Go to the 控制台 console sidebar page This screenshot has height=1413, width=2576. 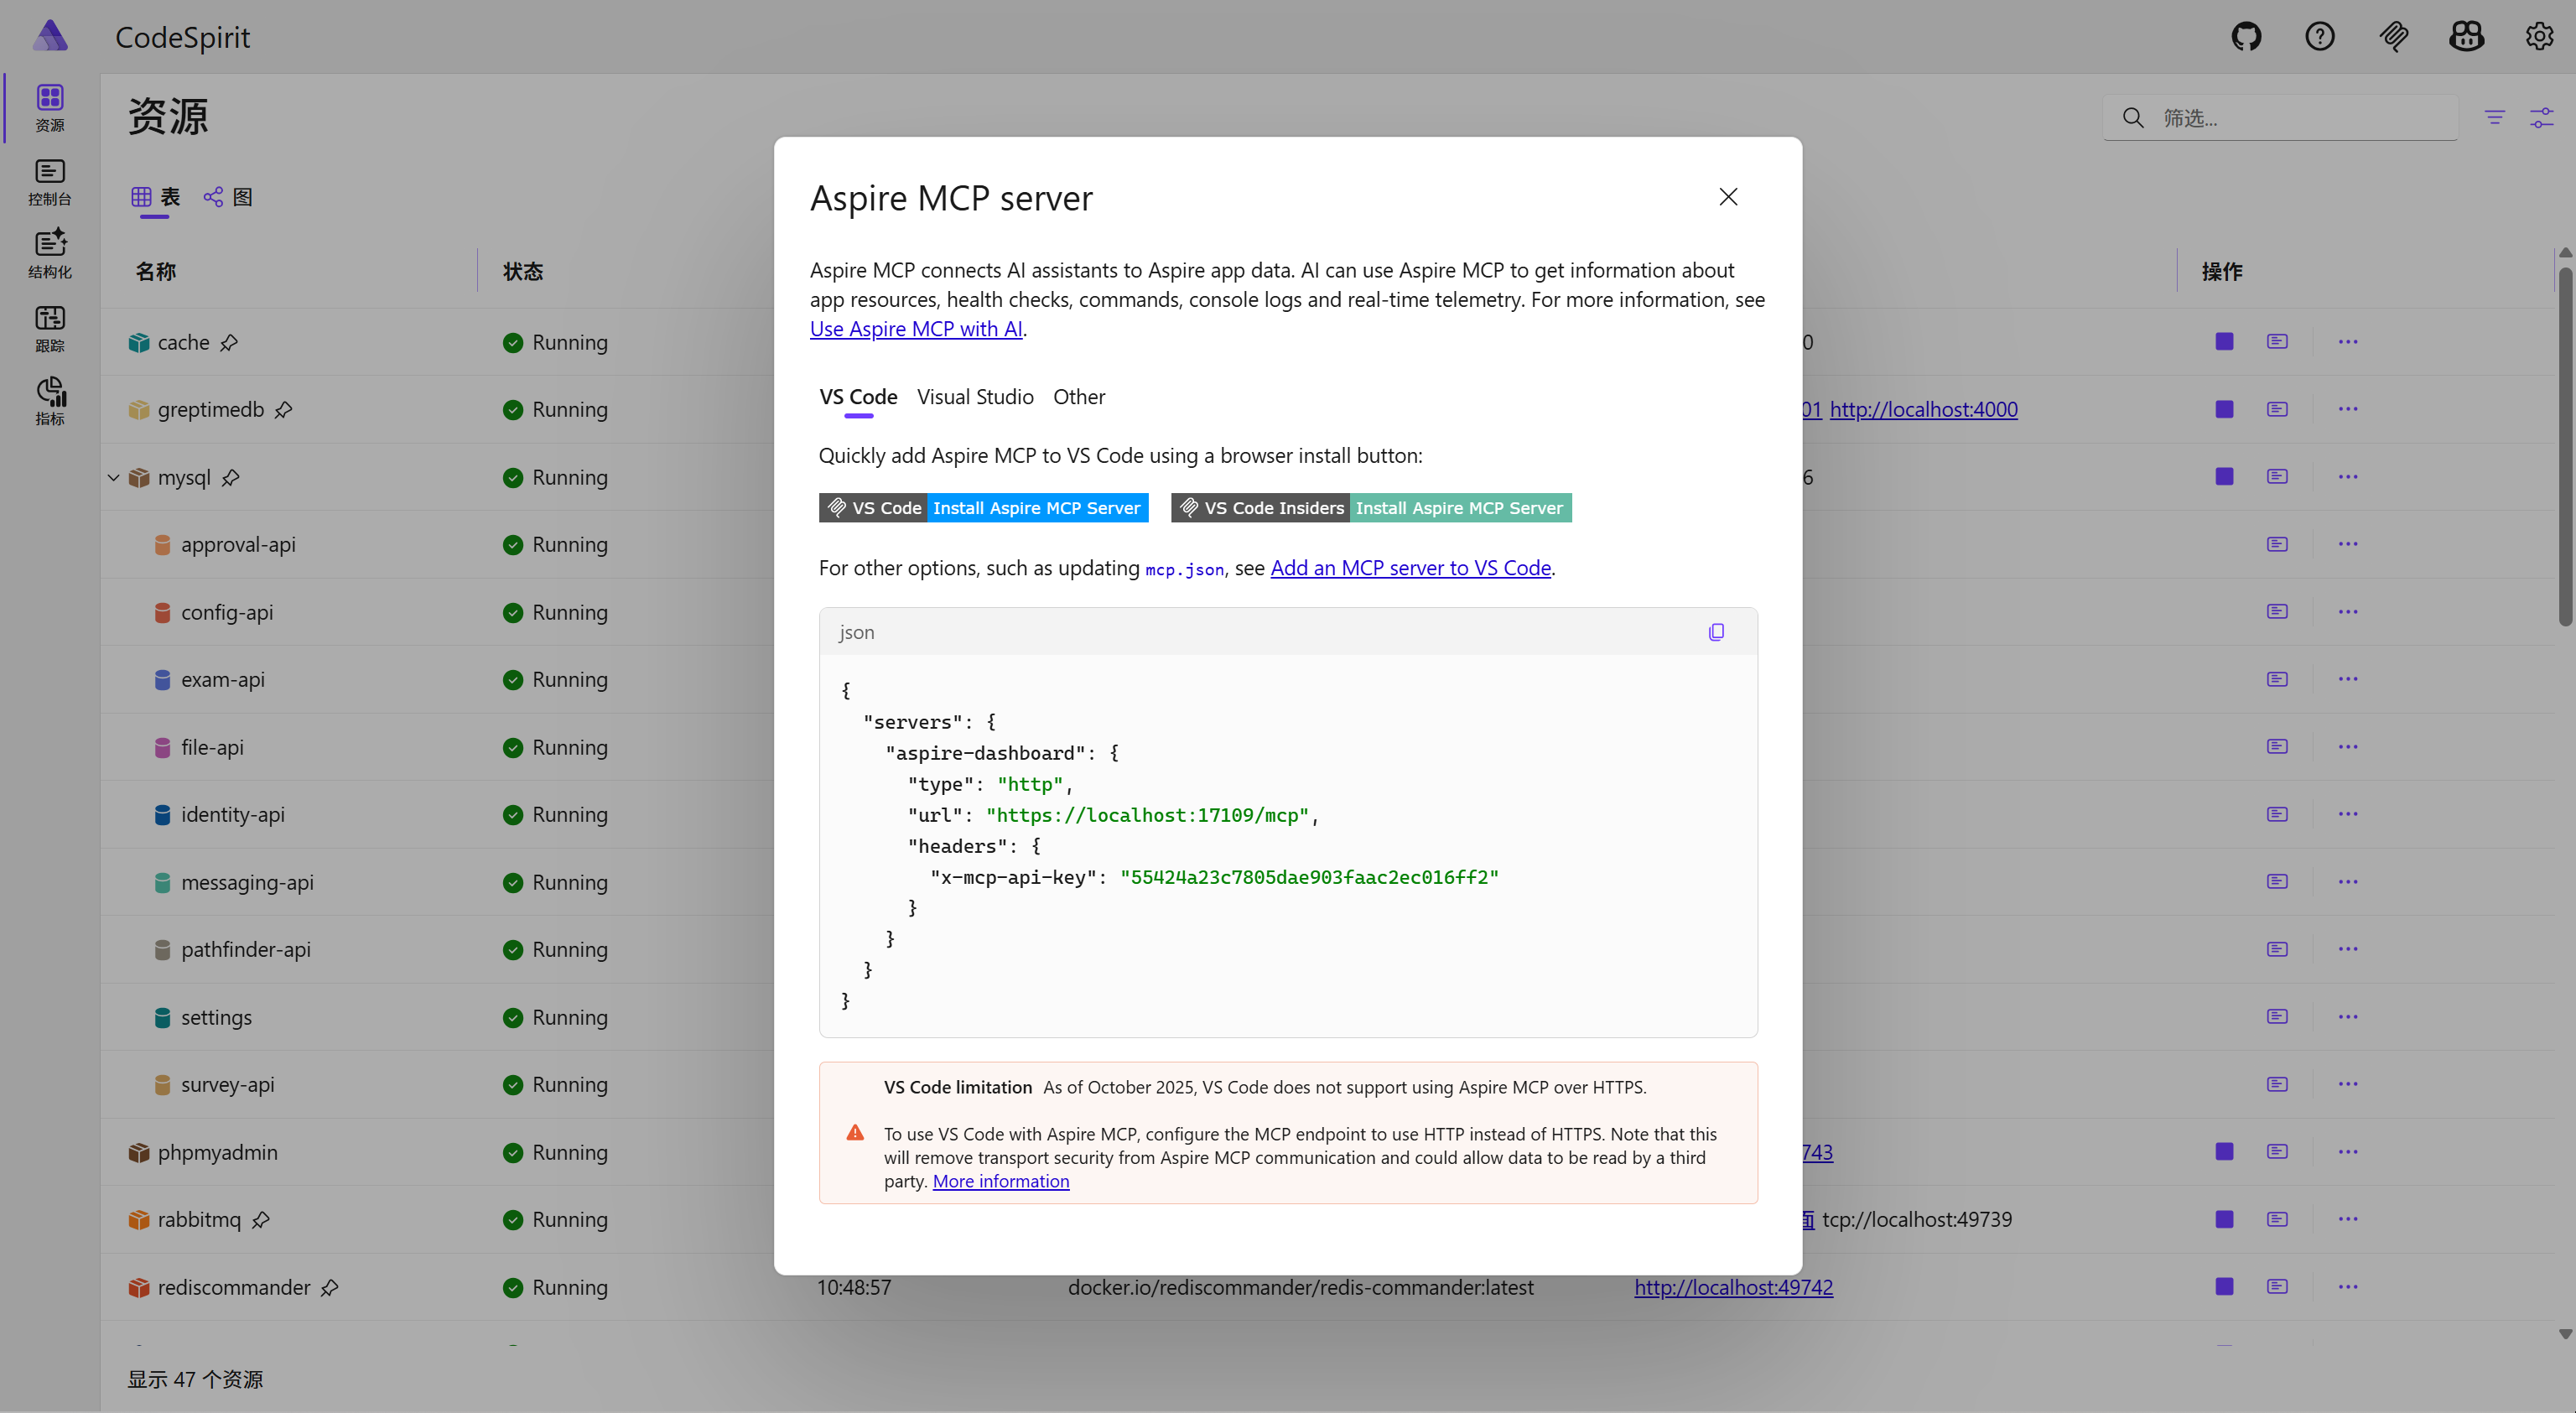[x=49, y=182]
